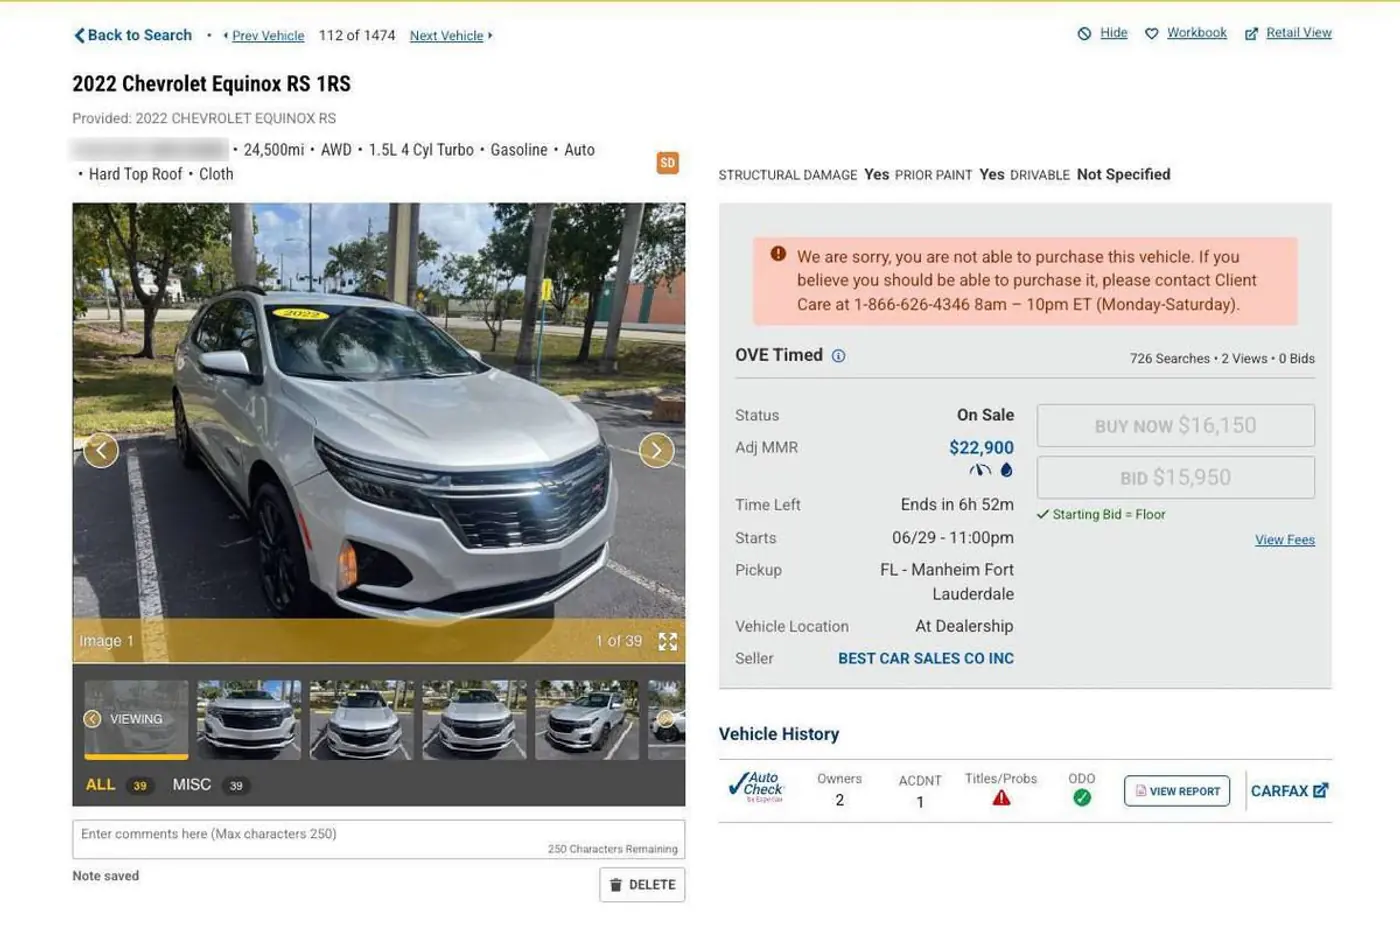Click the AutoCheck logo

[x=757, y=787]
